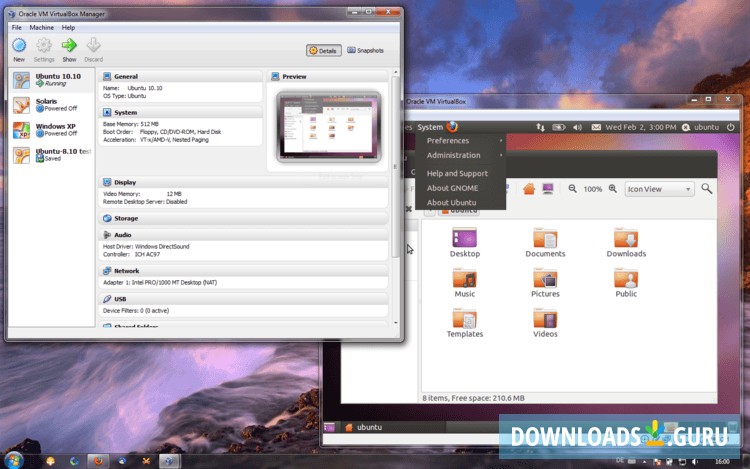The image size is (750, 469).
Task: Click the zoom in magnifier in Nautilus
Action: click(x=613, y=189)
